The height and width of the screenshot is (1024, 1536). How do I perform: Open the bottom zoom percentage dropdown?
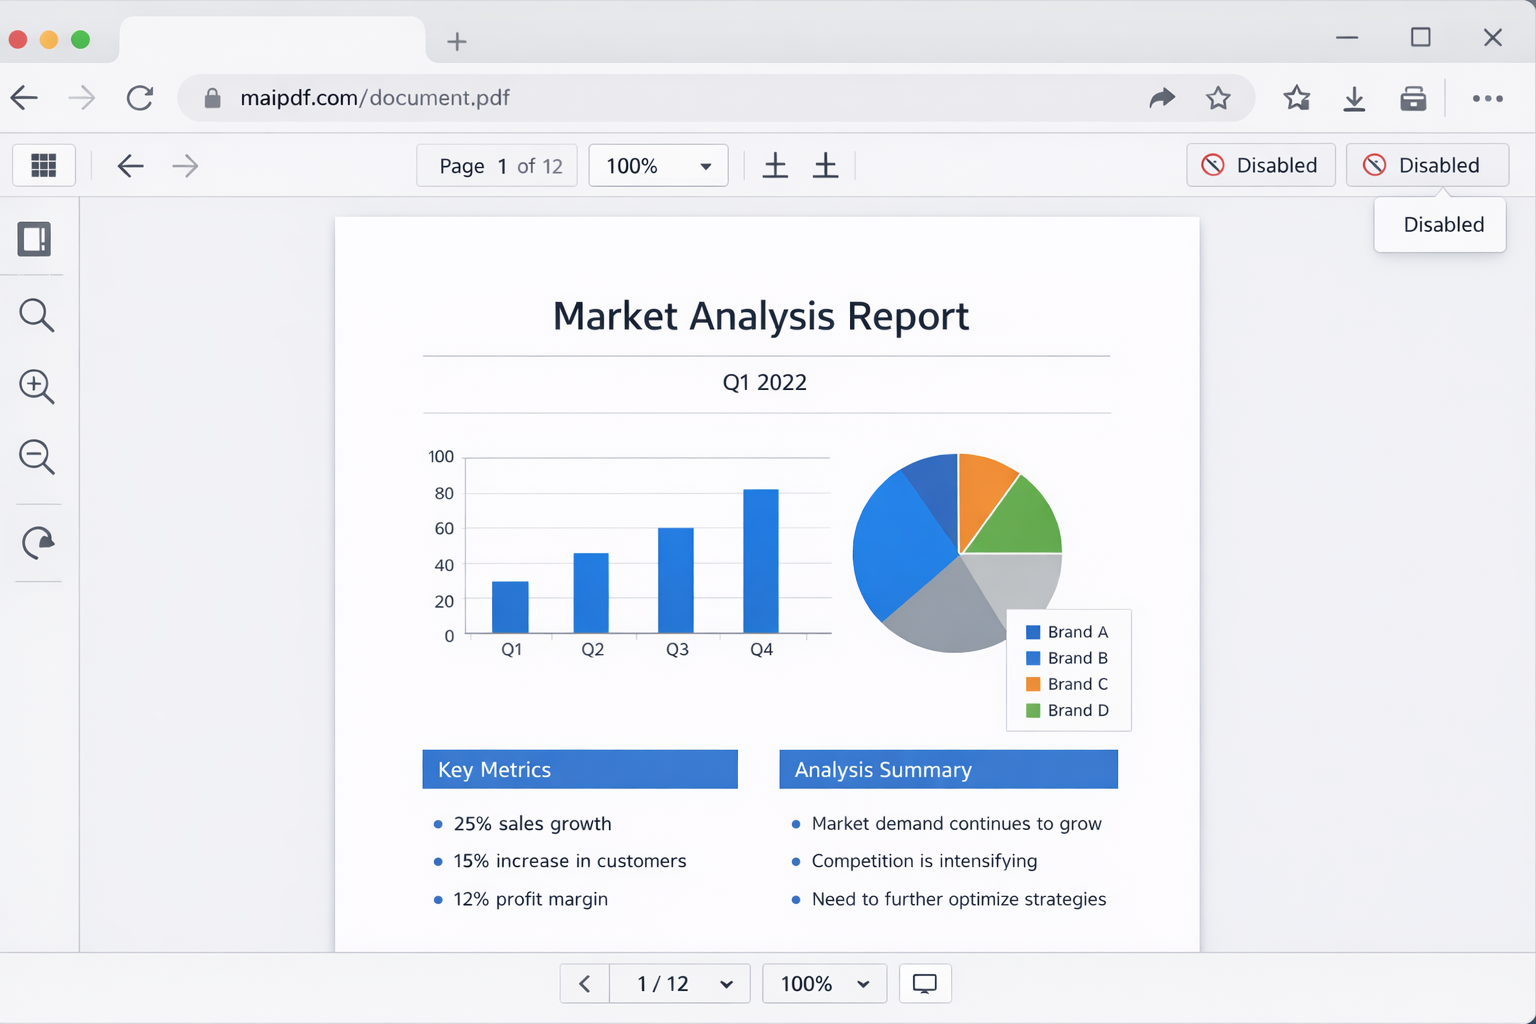824,983
